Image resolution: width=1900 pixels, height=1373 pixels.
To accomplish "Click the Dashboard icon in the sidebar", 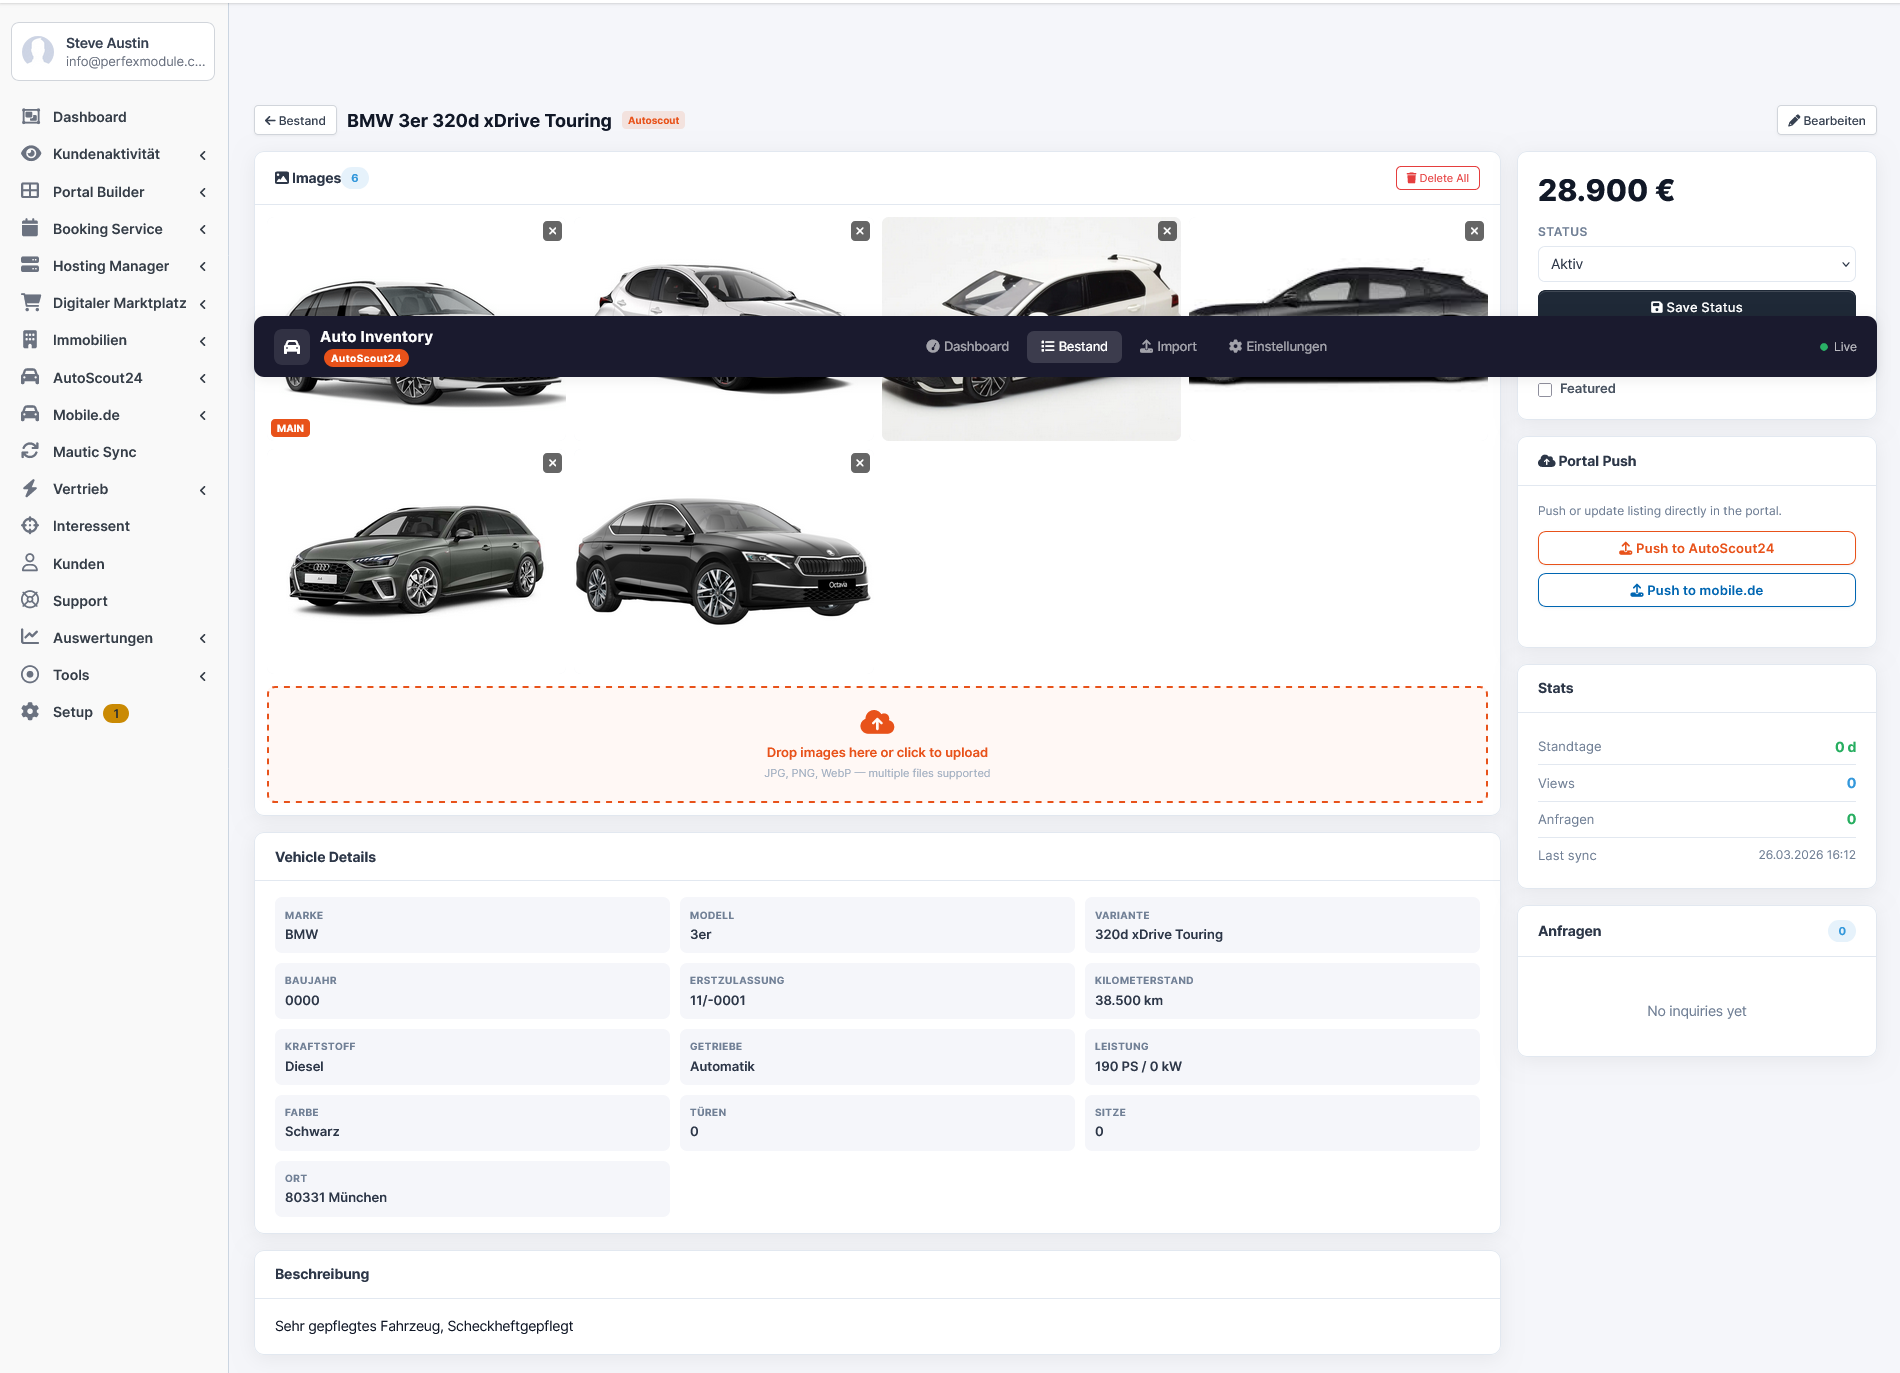I will point(31,117).
